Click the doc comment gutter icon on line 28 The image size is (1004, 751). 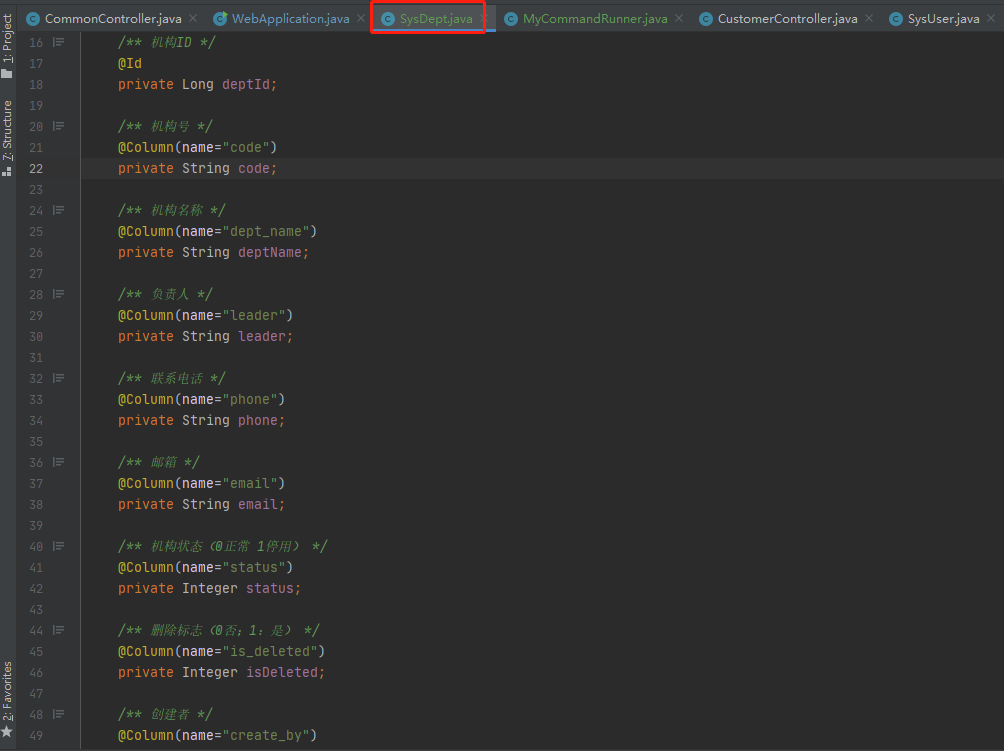click(58, 294)
